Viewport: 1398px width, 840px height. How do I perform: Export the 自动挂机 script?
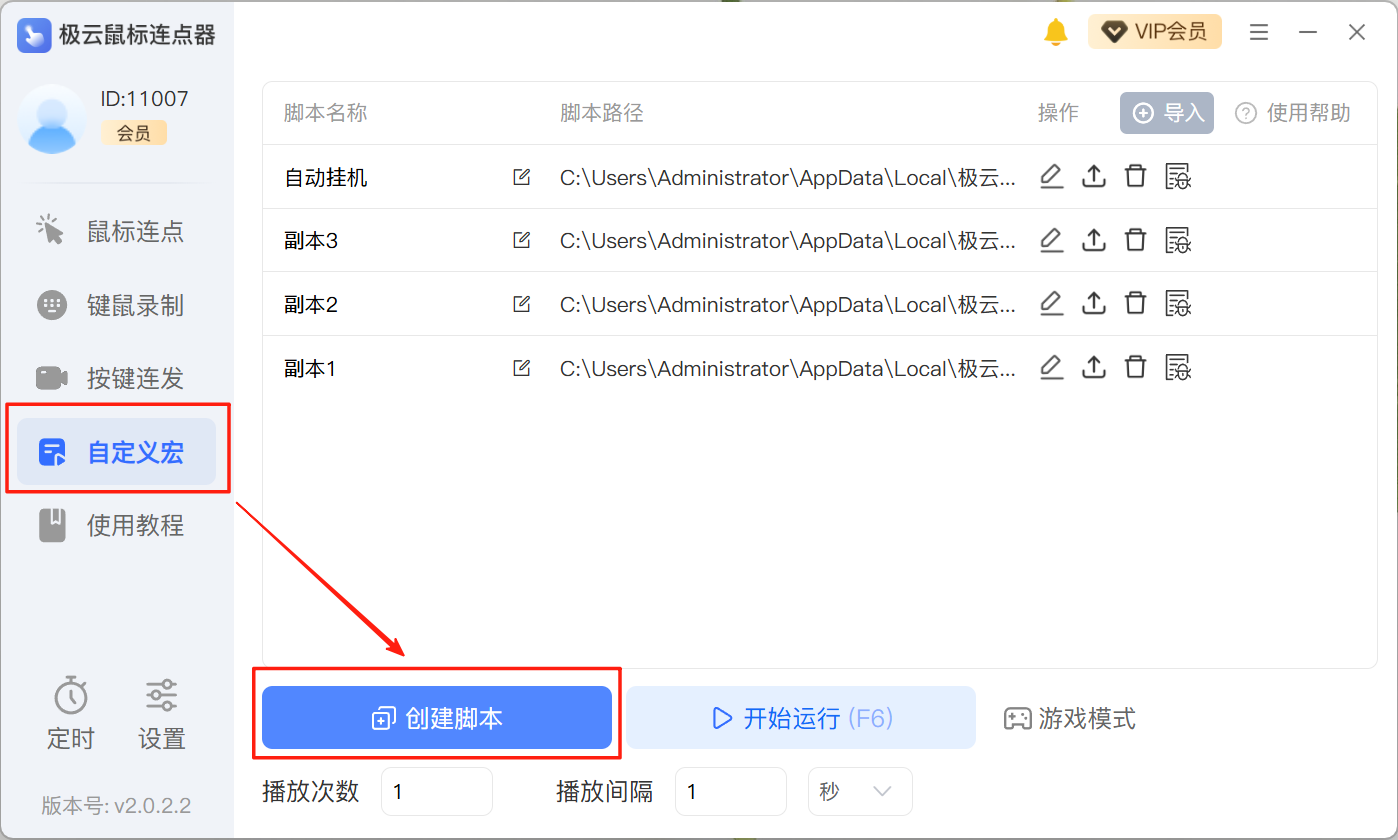(x=1094, y=177)
